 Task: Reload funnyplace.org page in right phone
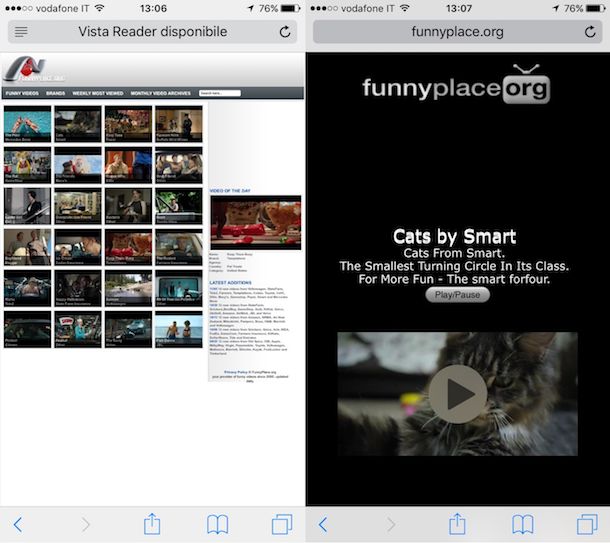click(x=590, y=32)
